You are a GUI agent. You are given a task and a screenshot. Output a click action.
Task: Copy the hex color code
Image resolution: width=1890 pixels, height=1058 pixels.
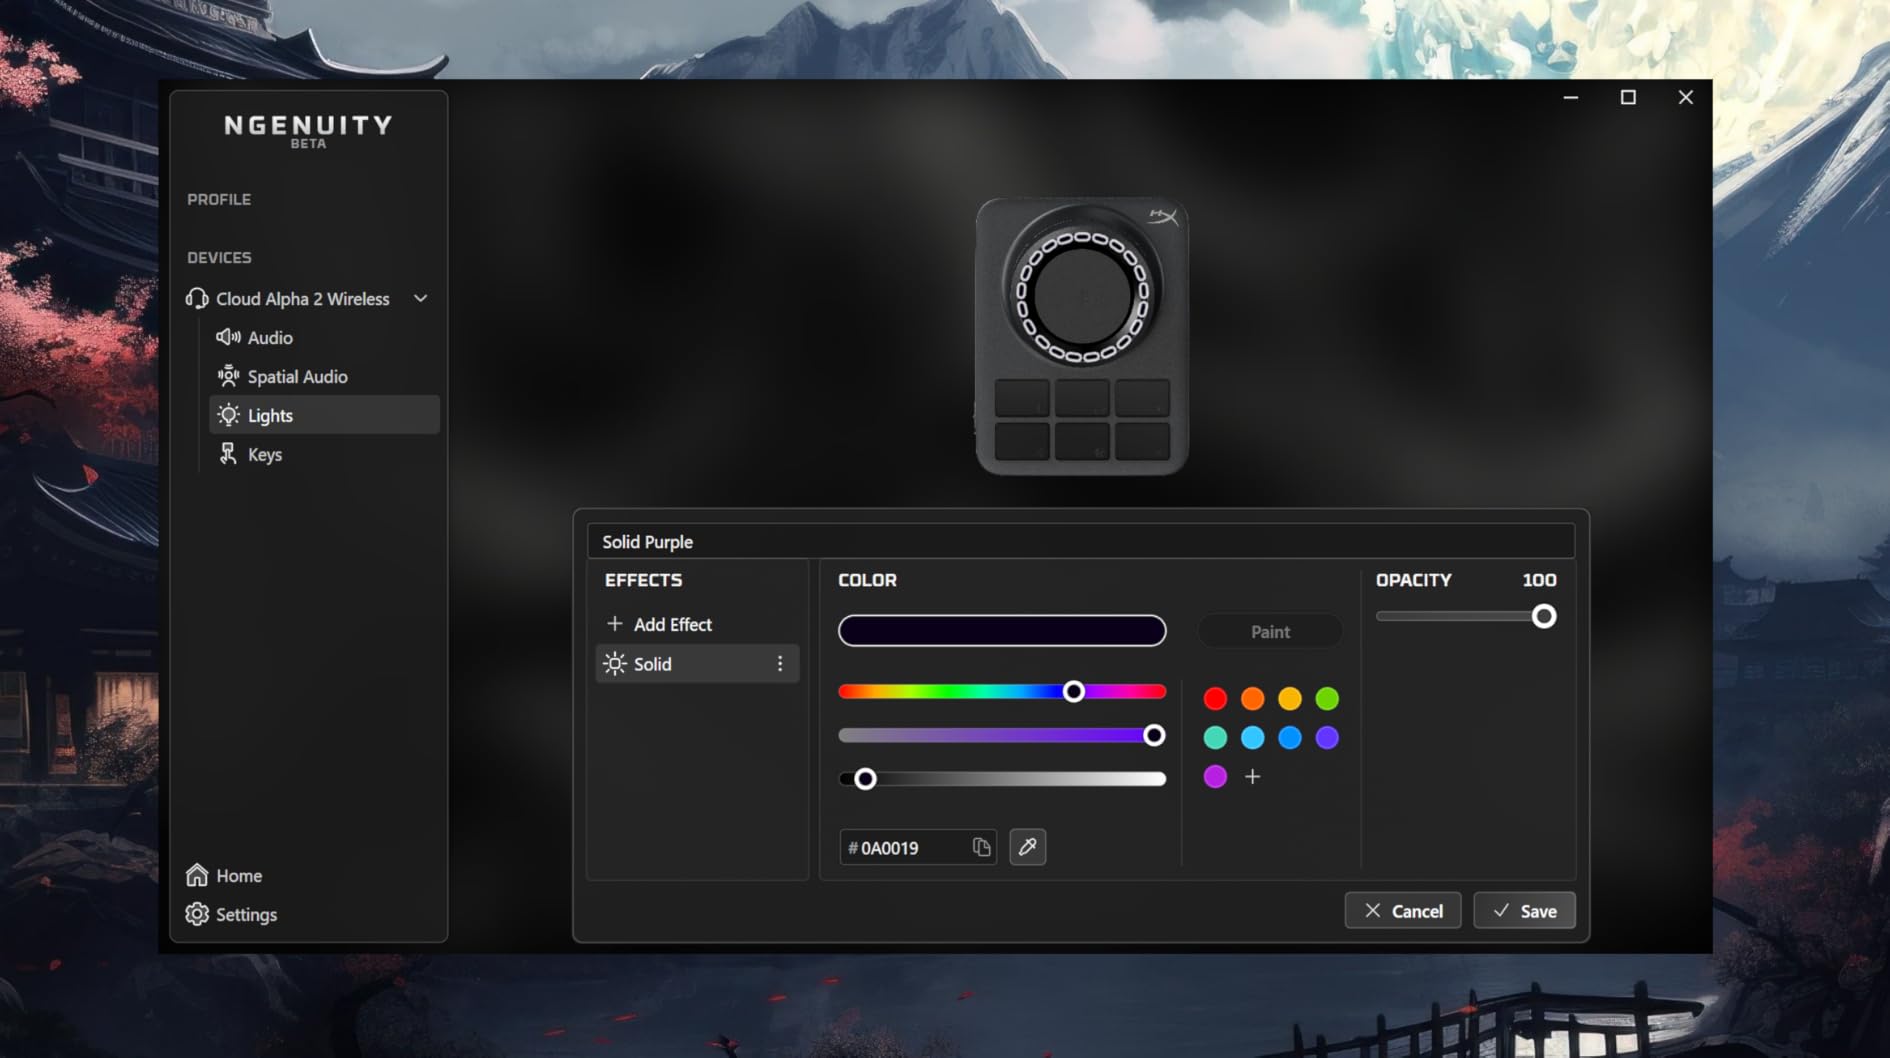[982, 847]
